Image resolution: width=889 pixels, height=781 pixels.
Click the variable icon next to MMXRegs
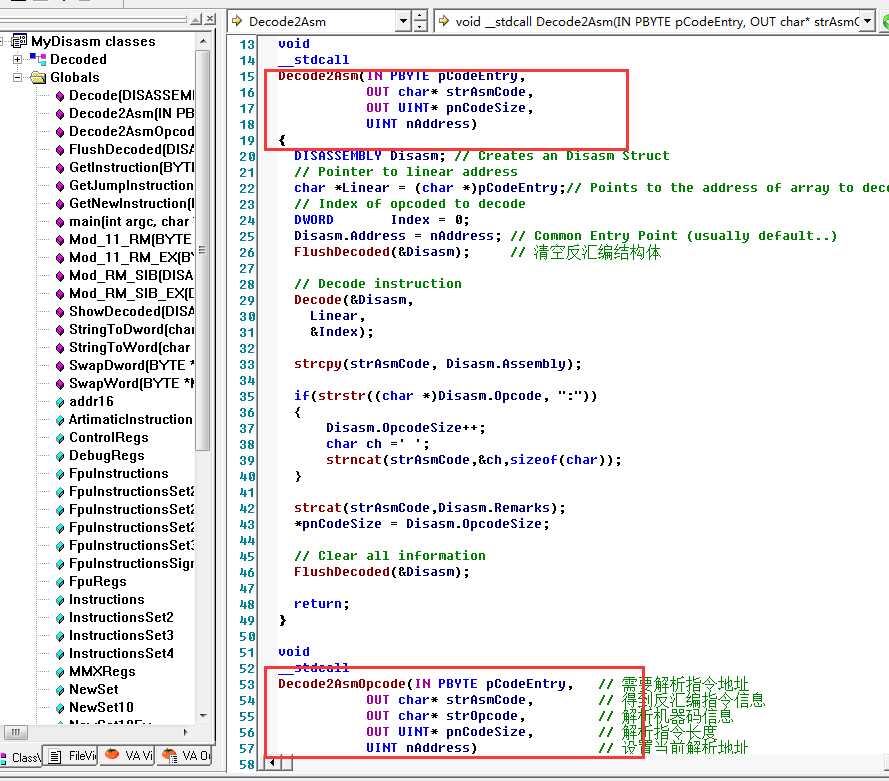pos(60,672)
